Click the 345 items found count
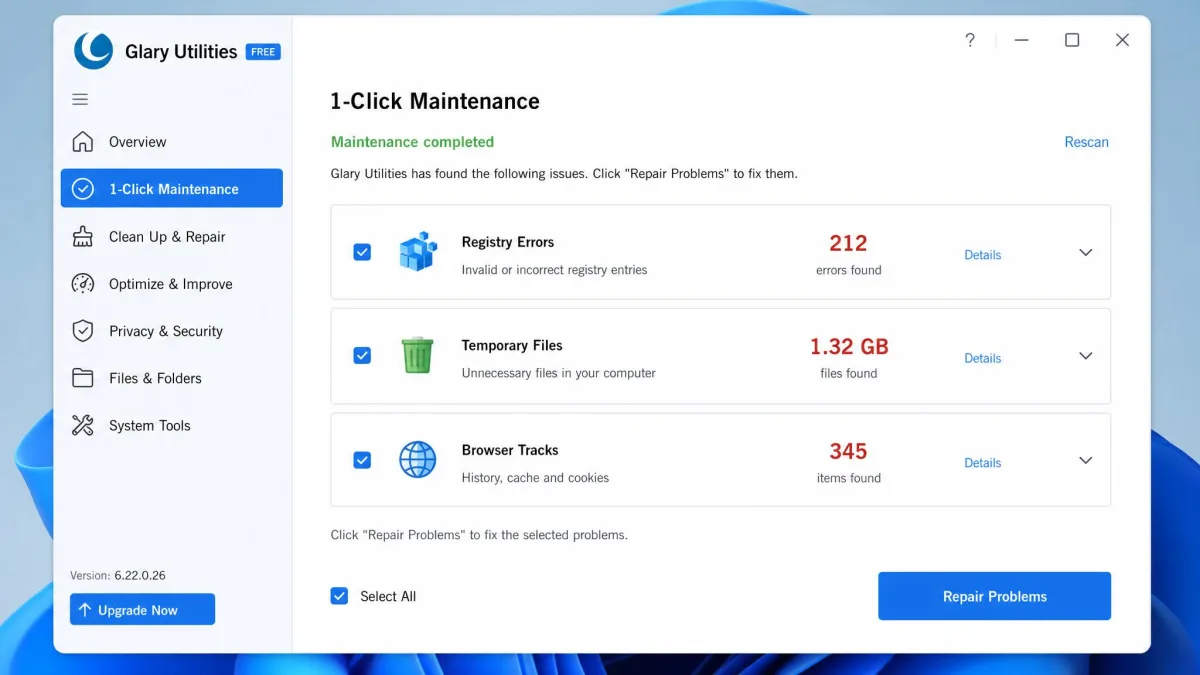Viewport: 1200px width, 675px height. 848,451
